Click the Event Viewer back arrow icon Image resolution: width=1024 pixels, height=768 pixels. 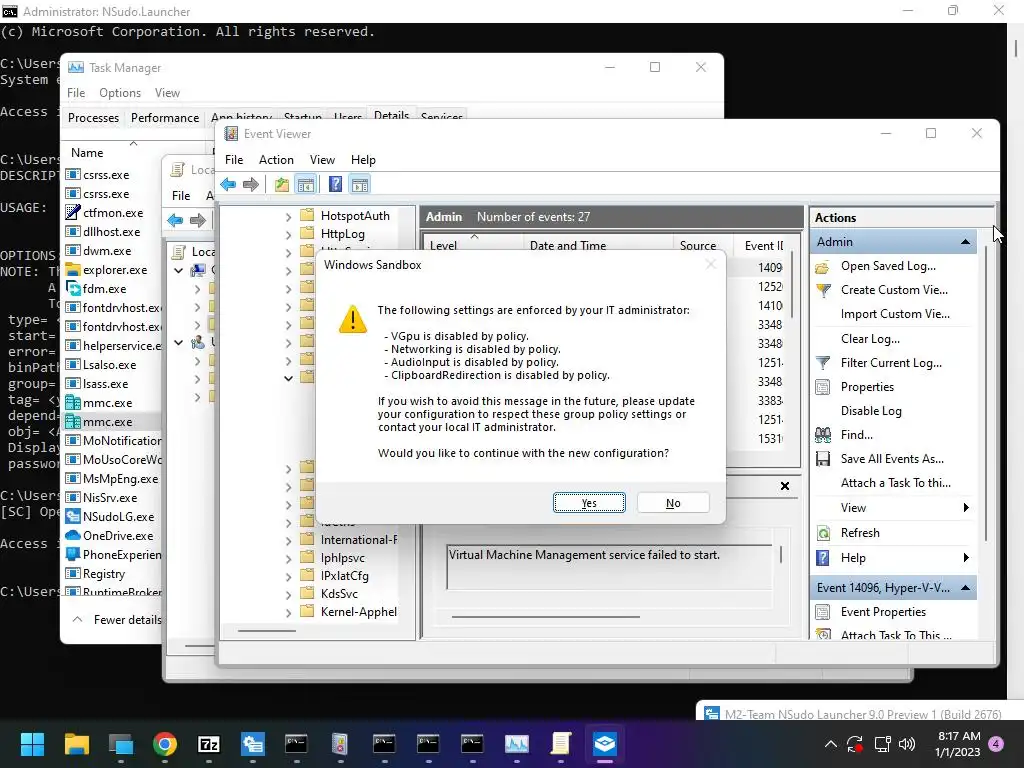tap(228, 185)
